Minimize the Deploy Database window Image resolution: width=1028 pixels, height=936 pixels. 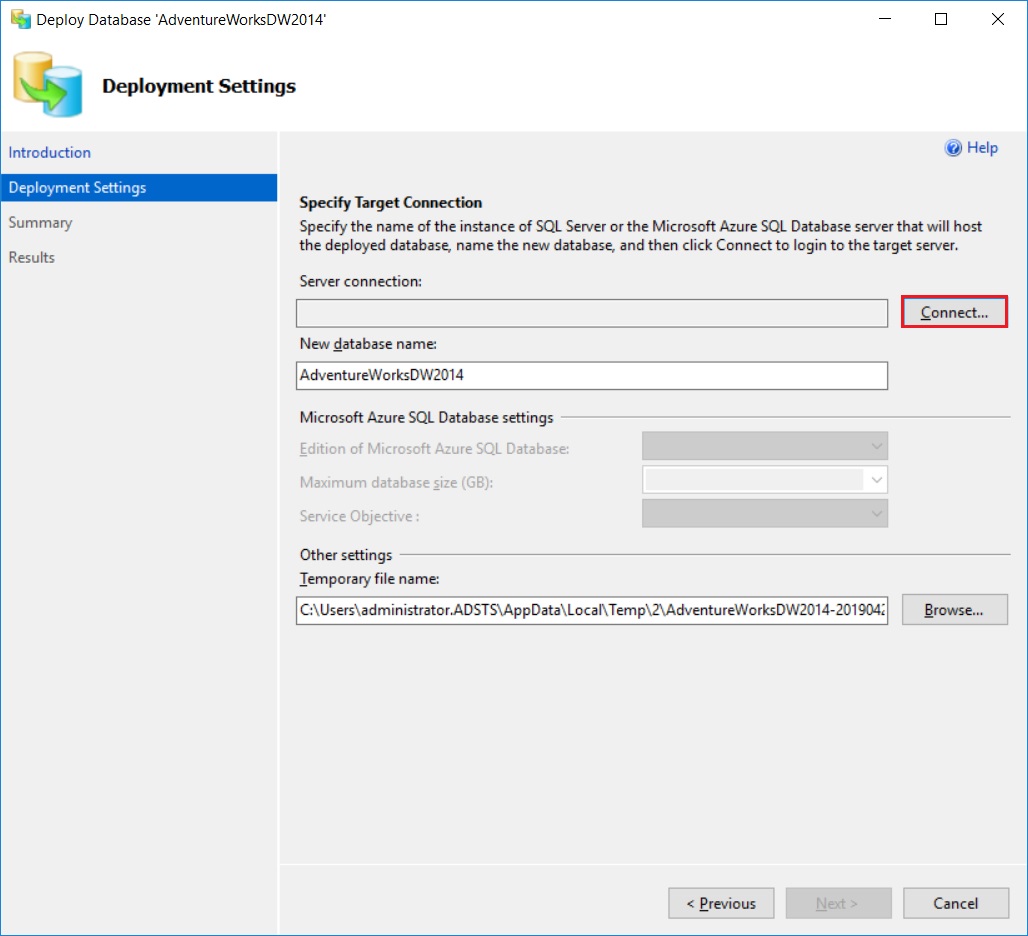pyautogui.click(x=884, y=19)
